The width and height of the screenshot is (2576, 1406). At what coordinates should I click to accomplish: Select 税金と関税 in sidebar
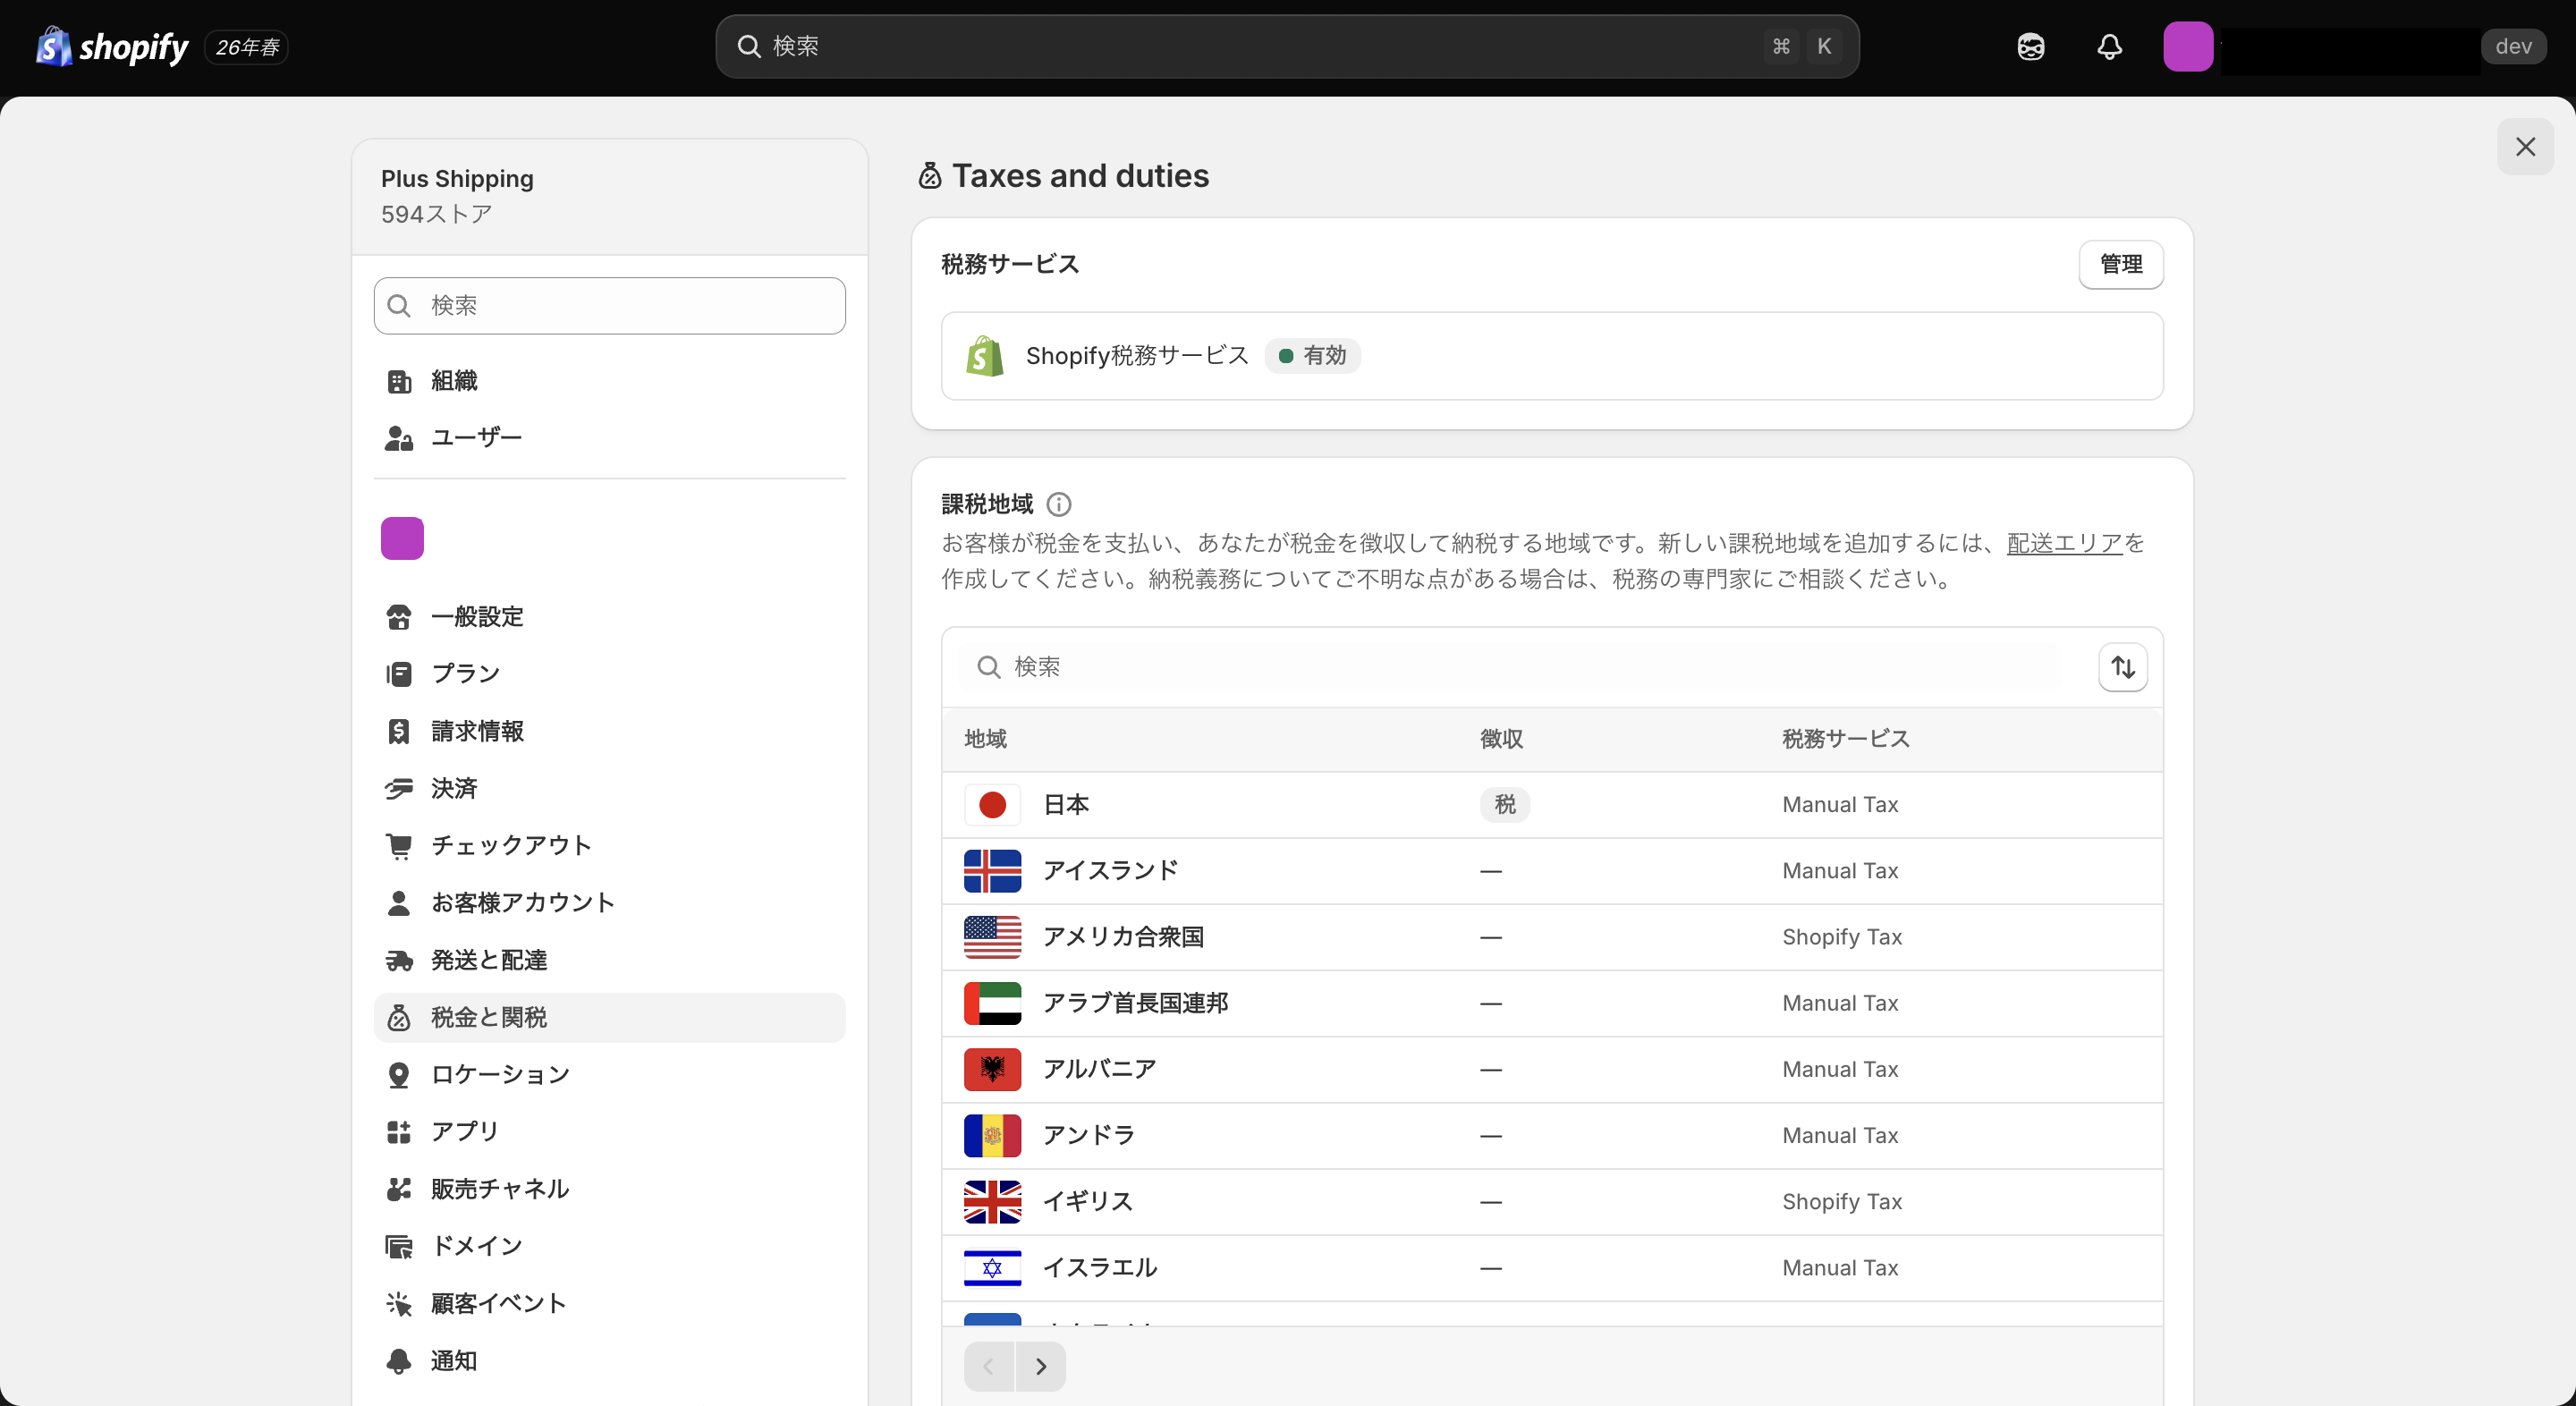tap(609, 1017)
